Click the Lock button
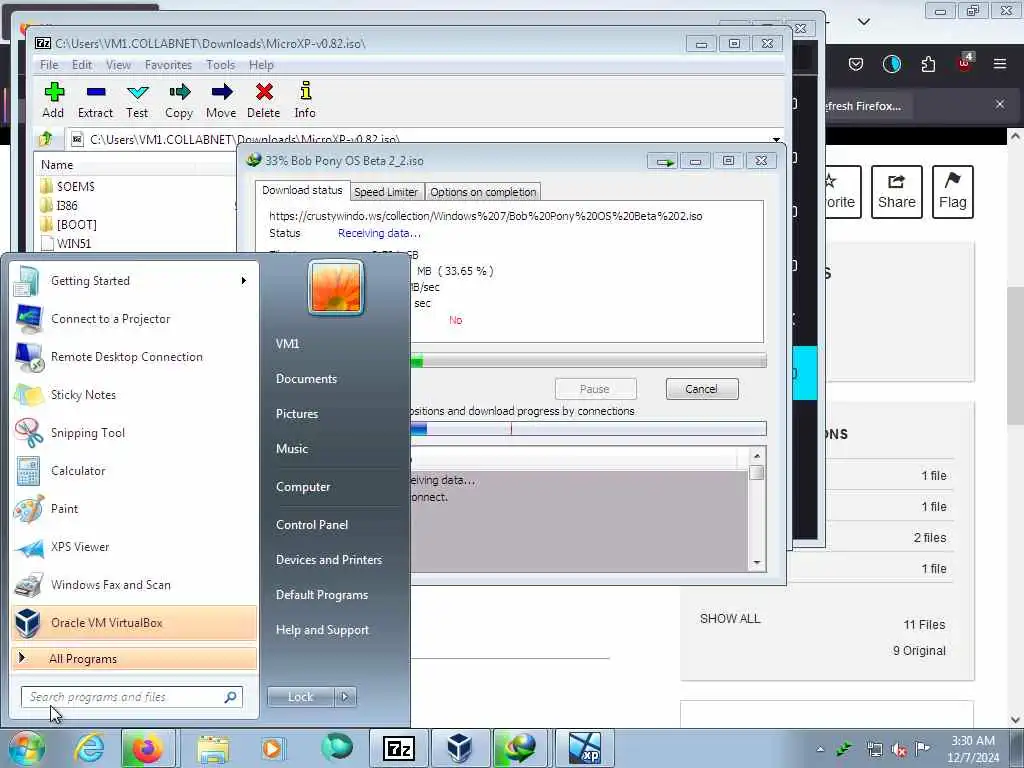The height and width of the screenshot is (768, 1024). [301, 697]
